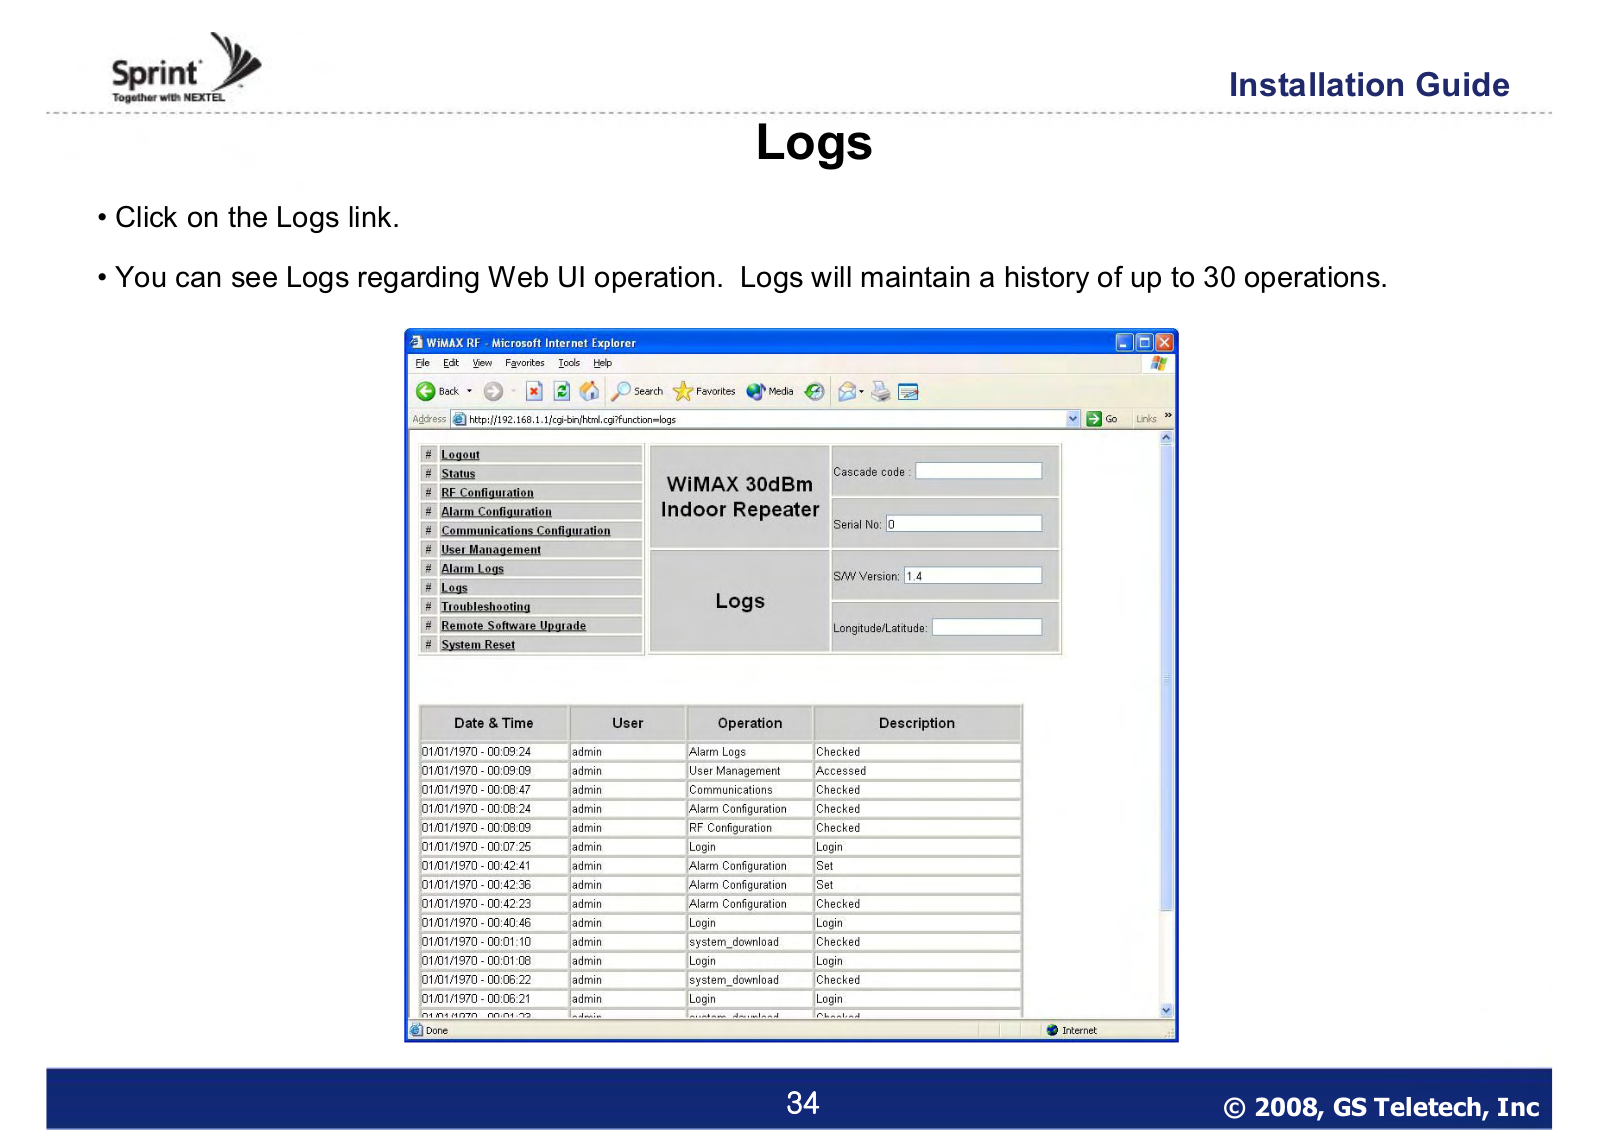Click the '01/01/1970 - 00:09:24' log cell
The height and width of the screenshot is (1132, 1600).
pos(494,752)
